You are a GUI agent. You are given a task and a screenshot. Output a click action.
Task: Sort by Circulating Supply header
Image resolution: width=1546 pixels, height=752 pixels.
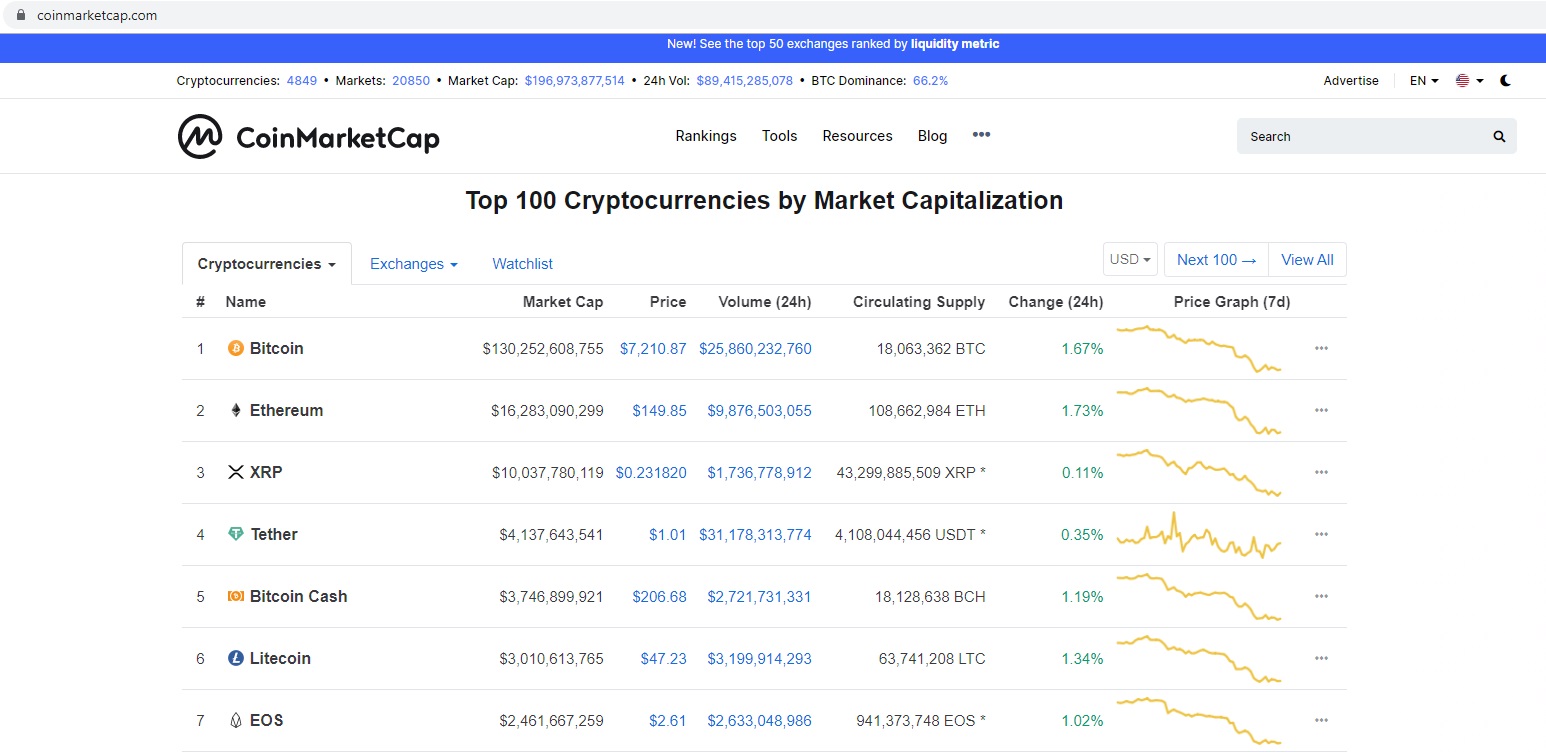pyautogui.click(x=919, y=302)
